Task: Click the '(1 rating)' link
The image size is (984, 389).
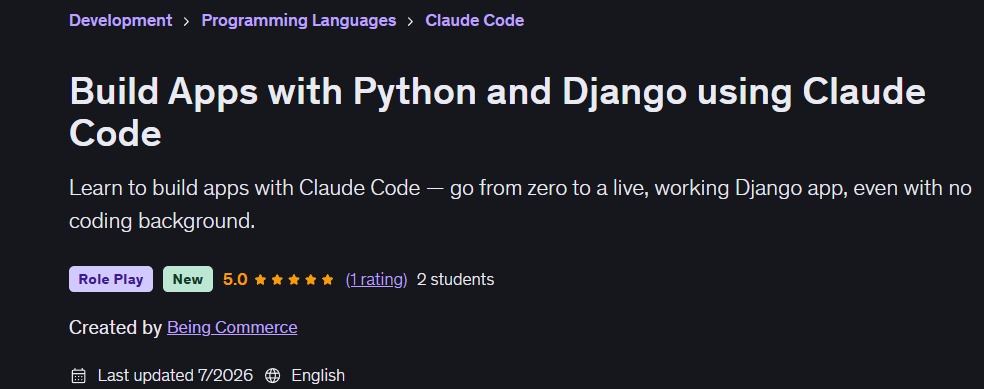Action: point(377,279)
